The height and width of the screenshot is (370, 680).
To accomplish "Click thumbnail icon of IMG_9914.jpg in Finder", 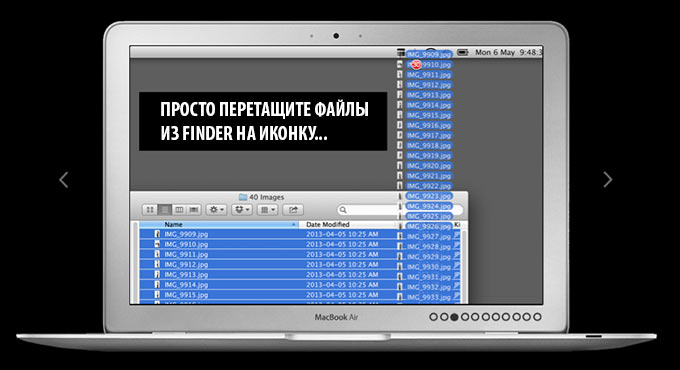I will pos(157,285).
